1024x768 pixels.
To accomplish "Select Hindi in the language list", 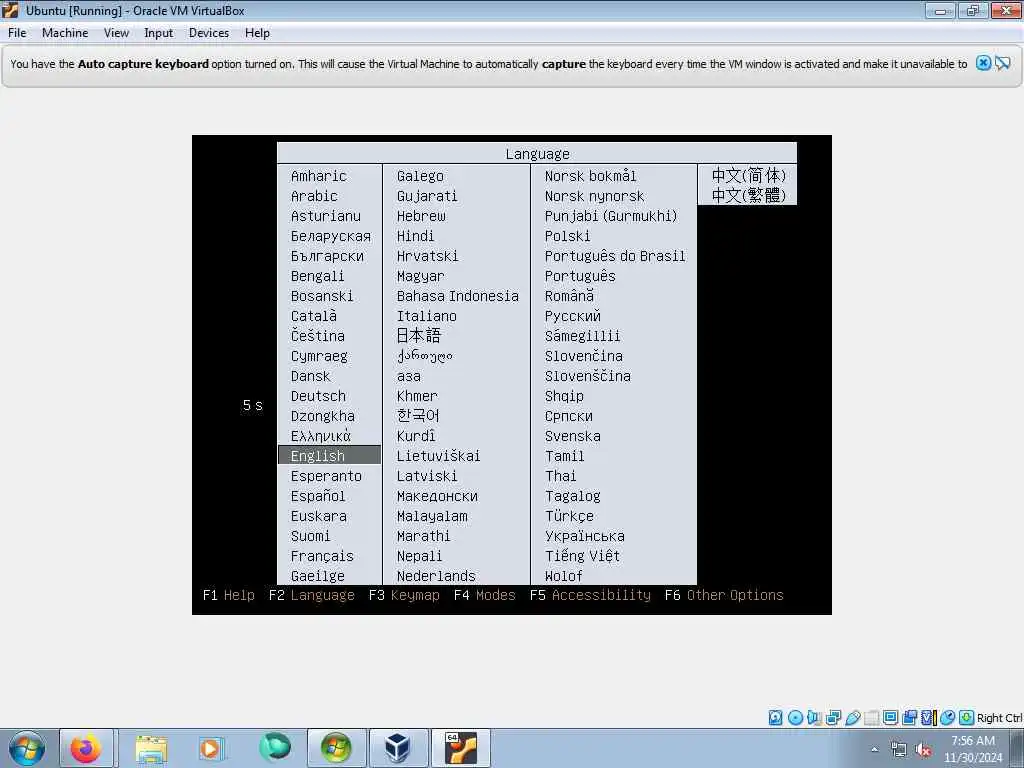I will pyautogui.click(x=415, y=236).
